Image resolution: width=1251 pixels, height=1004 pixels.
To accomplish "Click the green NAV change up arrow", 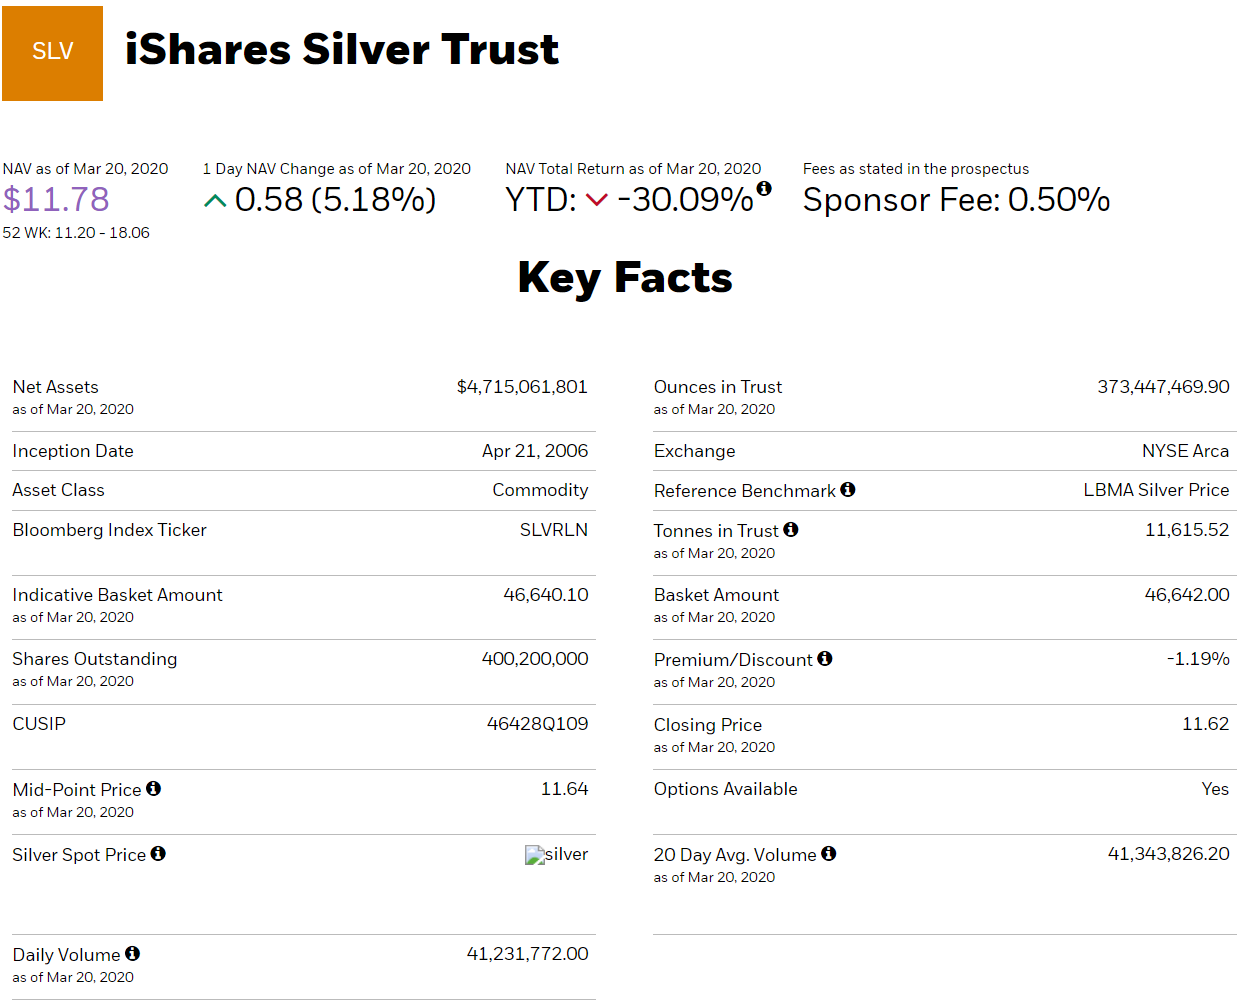I will click(x=215, y=201).
